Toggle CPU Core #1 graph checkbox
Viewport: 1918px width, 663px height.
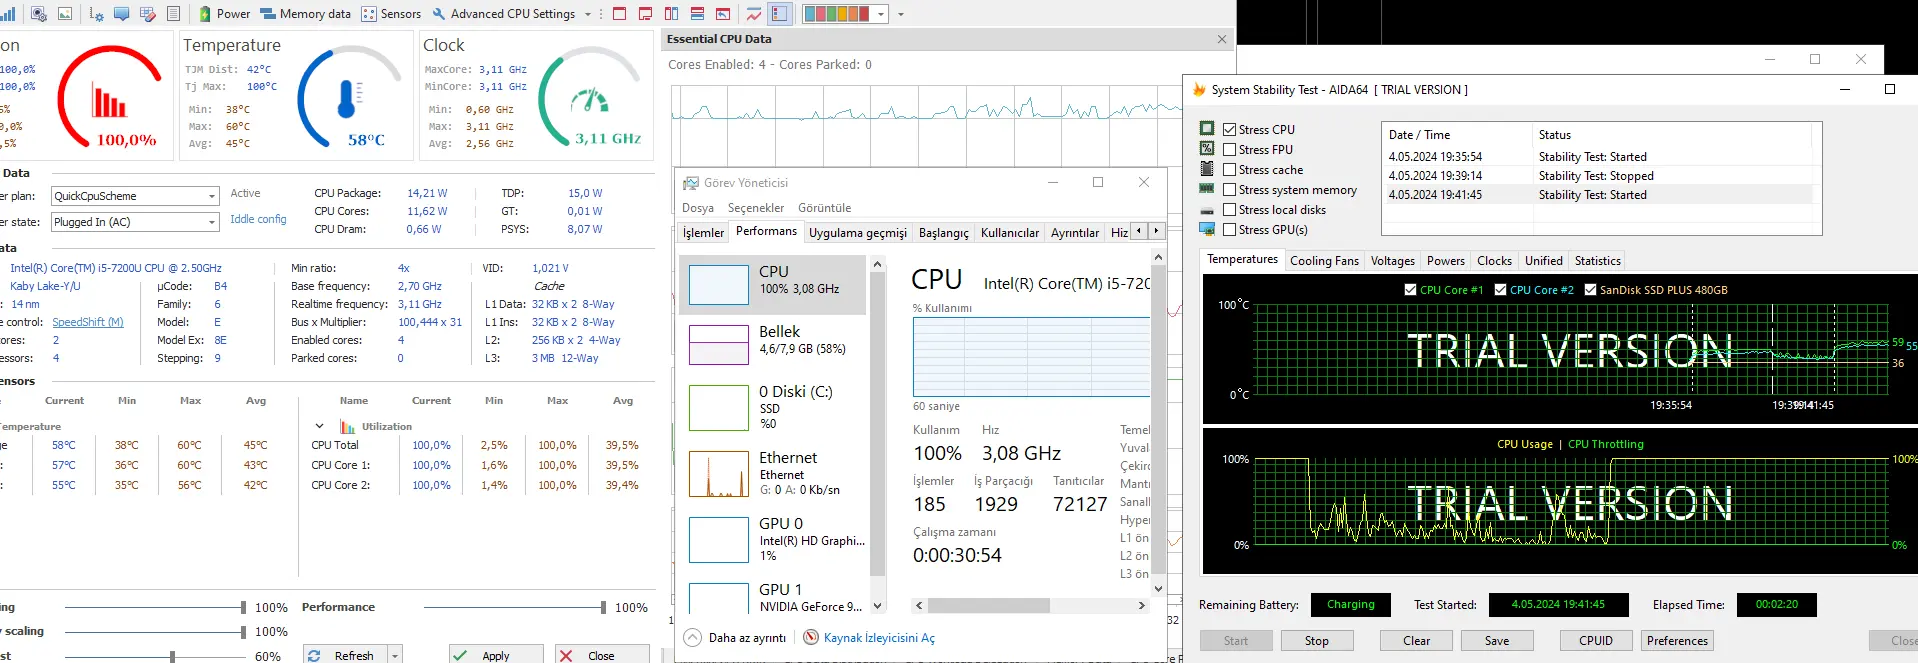click(1410, 289)
